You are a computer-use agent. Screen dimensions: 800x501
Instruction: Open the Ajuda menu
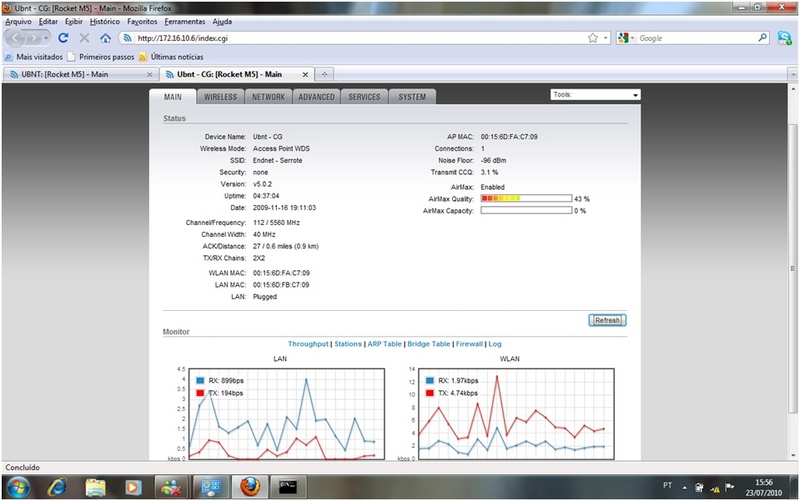click(x=222, y=21)
